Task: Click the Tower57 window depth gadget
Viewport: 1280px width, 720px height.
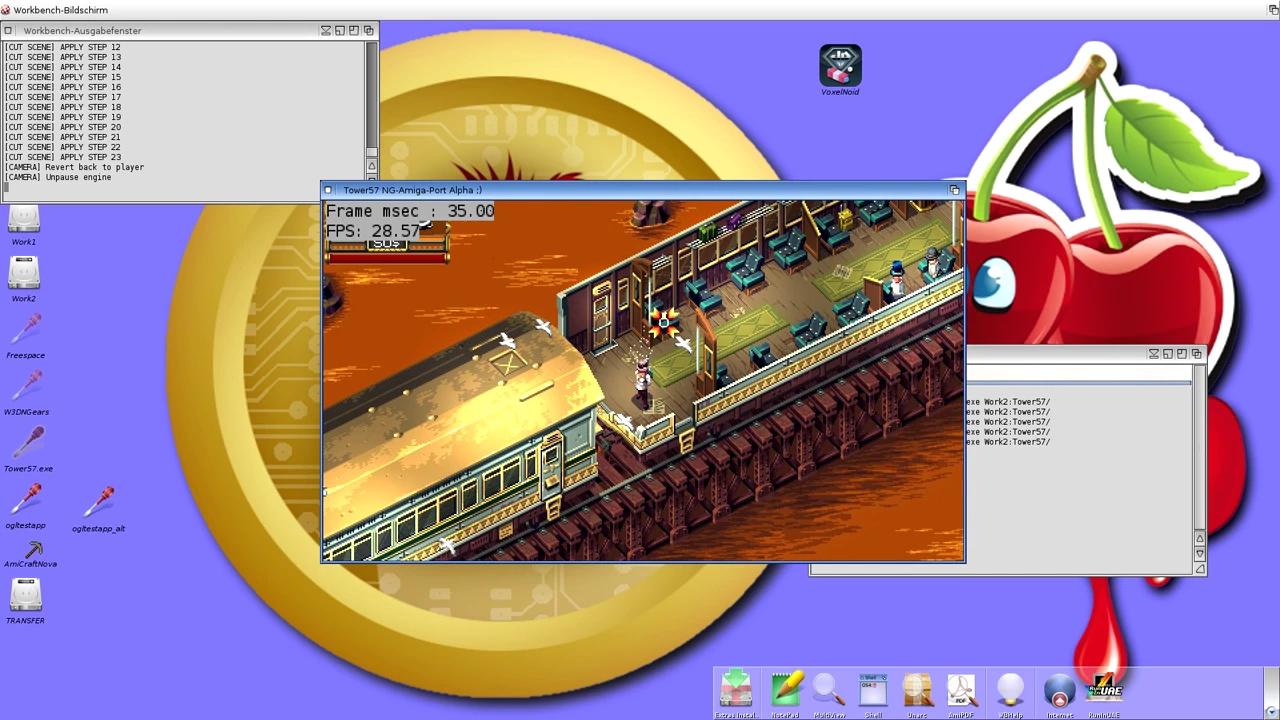Action: [955, 190]
